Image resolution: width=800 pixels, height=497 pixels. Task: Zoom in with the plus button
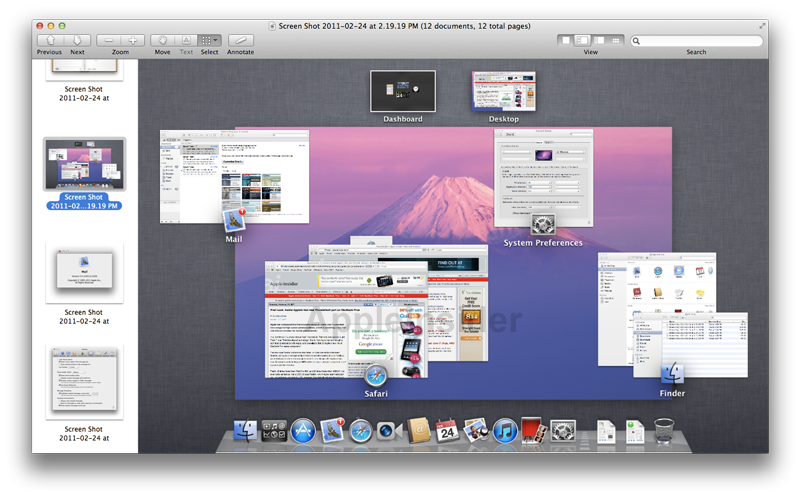coord(134,40)
